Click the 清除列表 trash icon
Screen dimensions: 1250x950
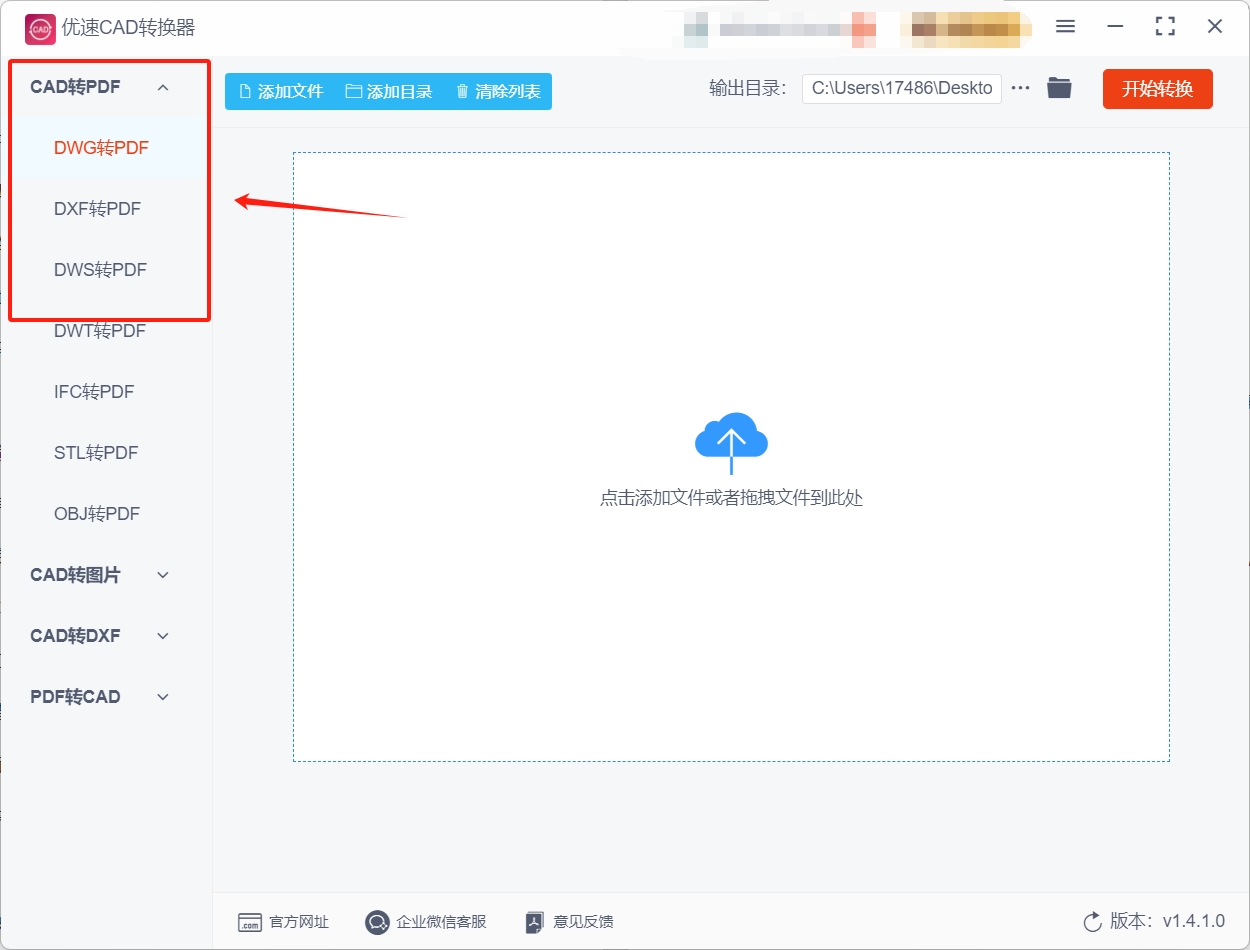coord(461,90)
